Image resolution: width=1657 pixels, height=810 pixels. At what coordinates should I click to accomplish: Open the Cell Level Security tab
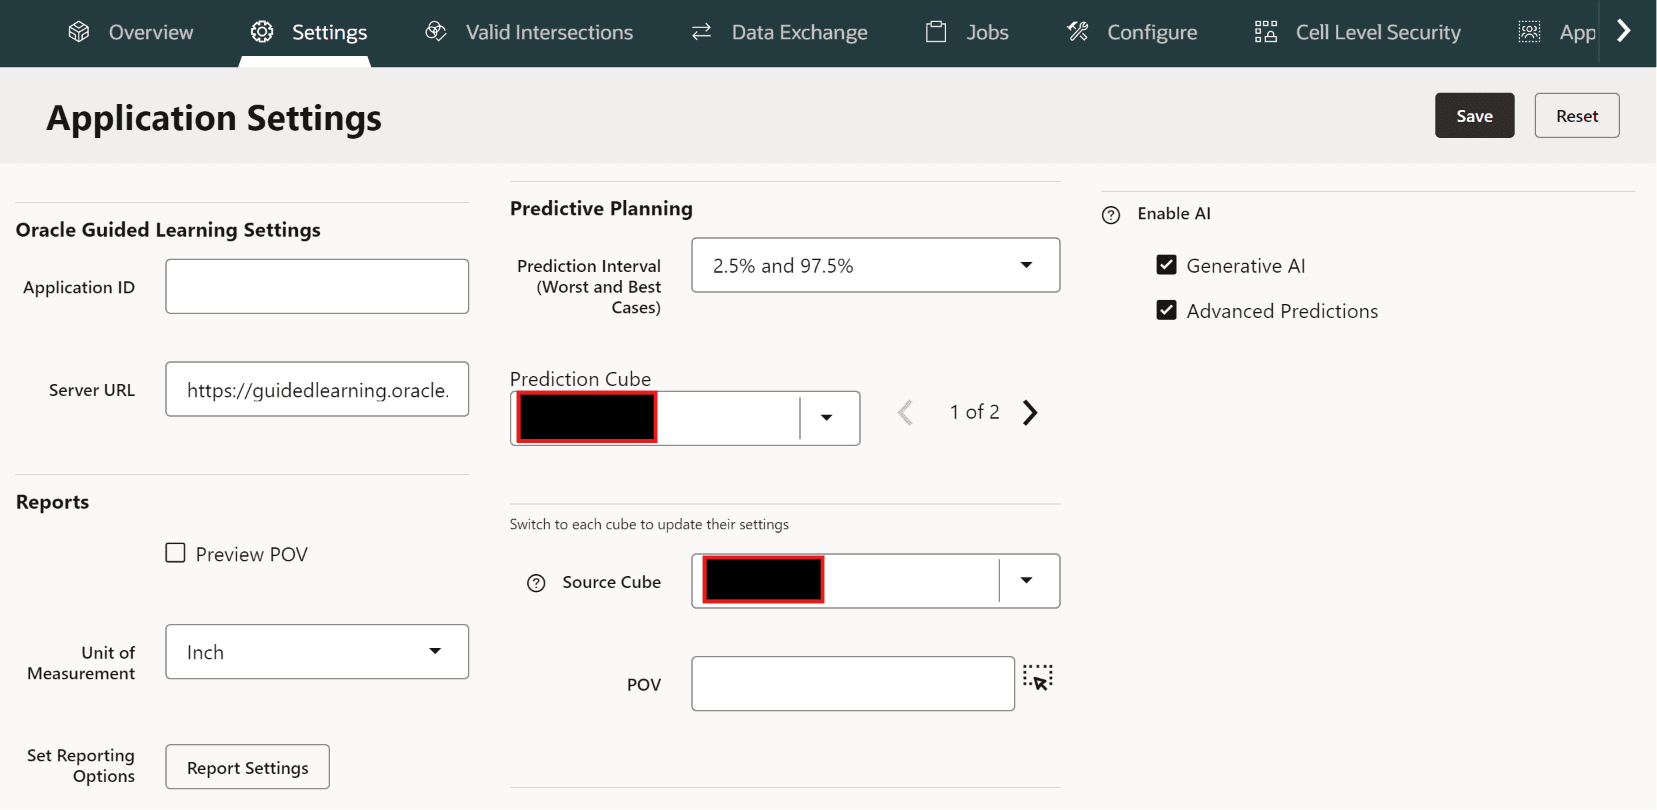[1358, 32]
